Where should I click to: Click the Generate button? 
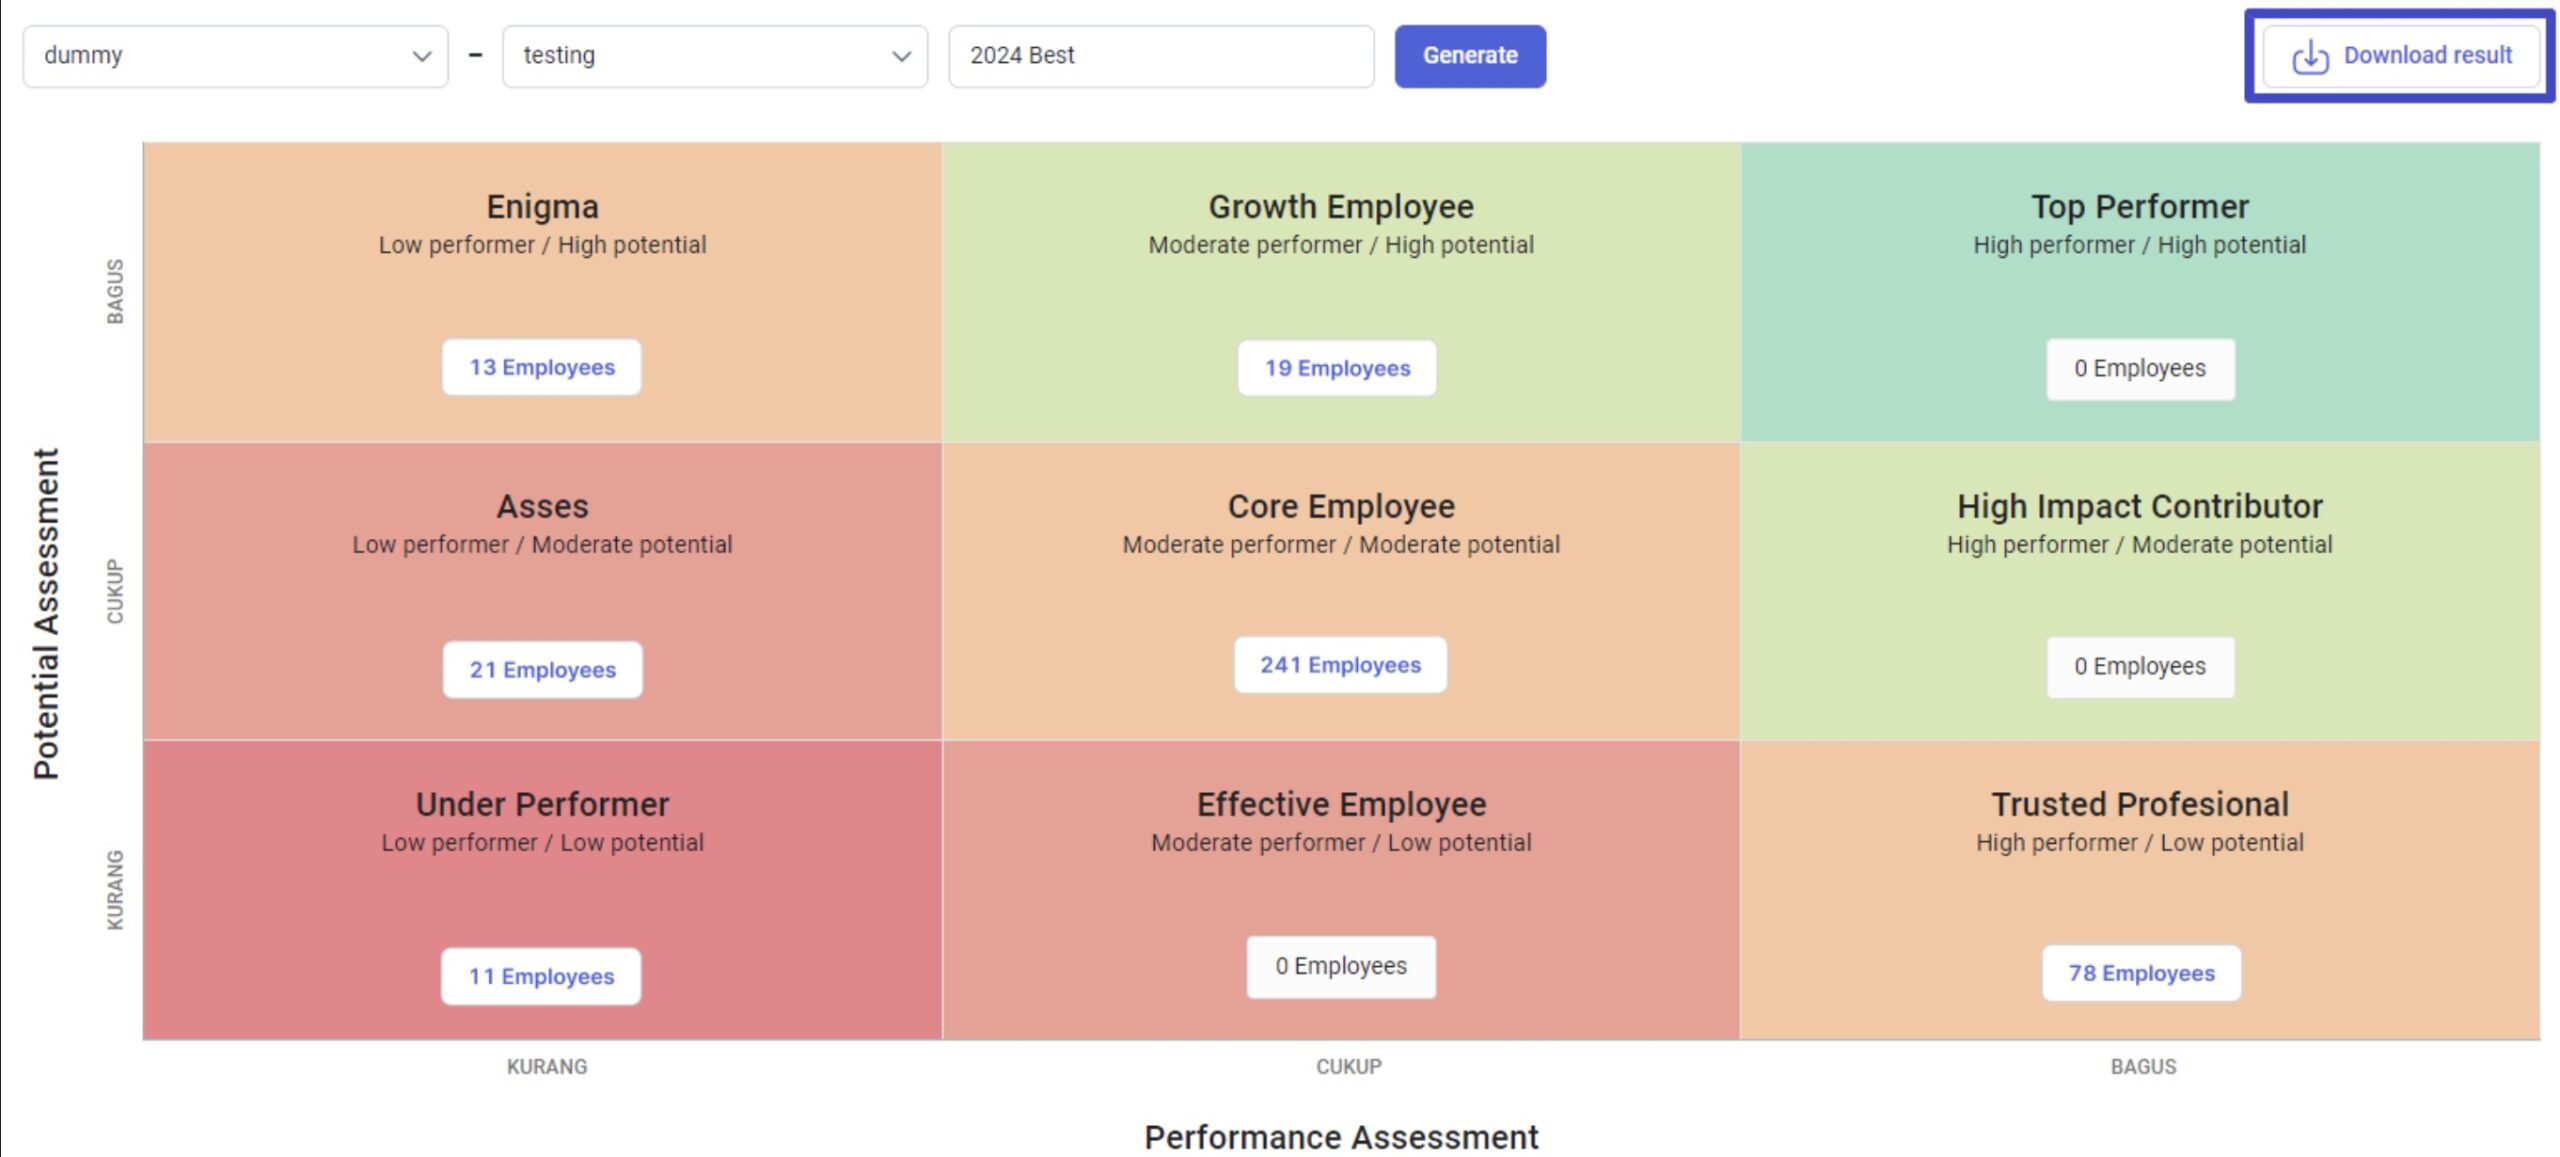coord(1469,56)
